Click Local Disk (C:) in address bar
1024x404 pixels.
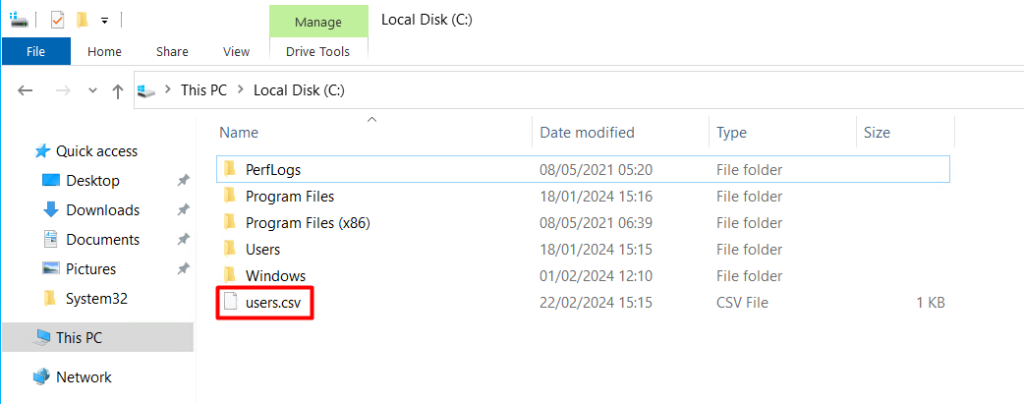[299, 90]
